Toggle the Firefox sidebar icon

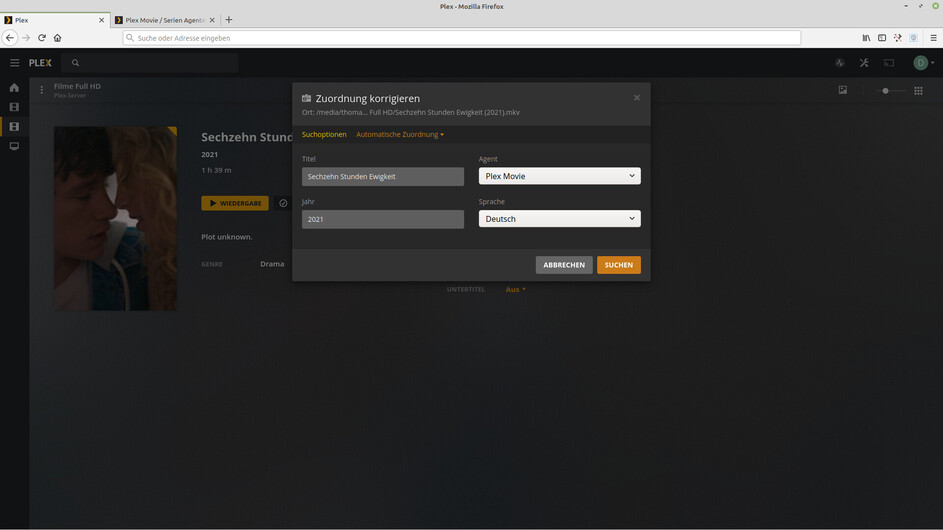[x=882, y=38]
